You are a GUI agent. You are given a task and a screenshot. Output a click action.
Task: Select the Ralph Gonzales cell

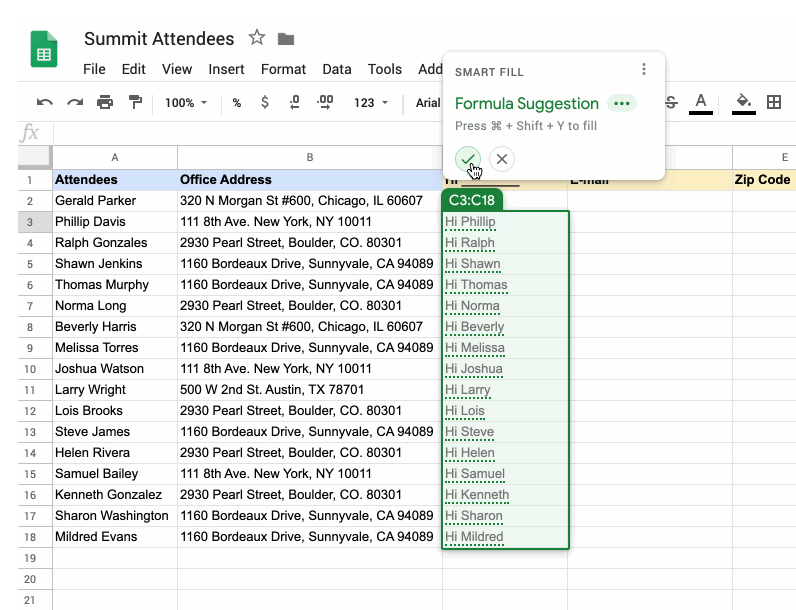coord(115,243)
